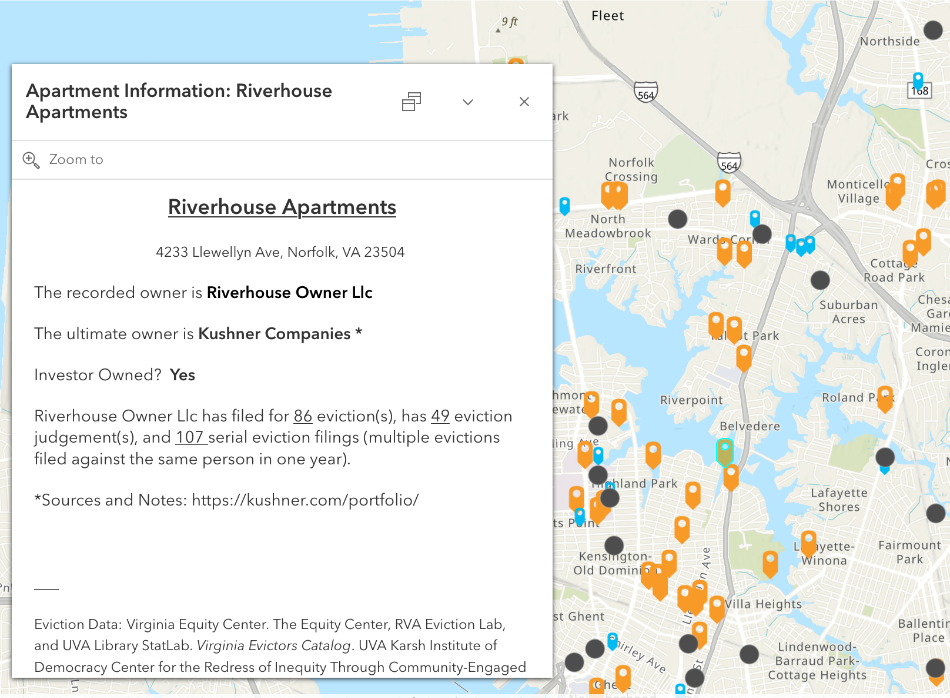Click the Investor Owned Yes value
The height and width of the screenshot is (698, 950).
[182, 375]
